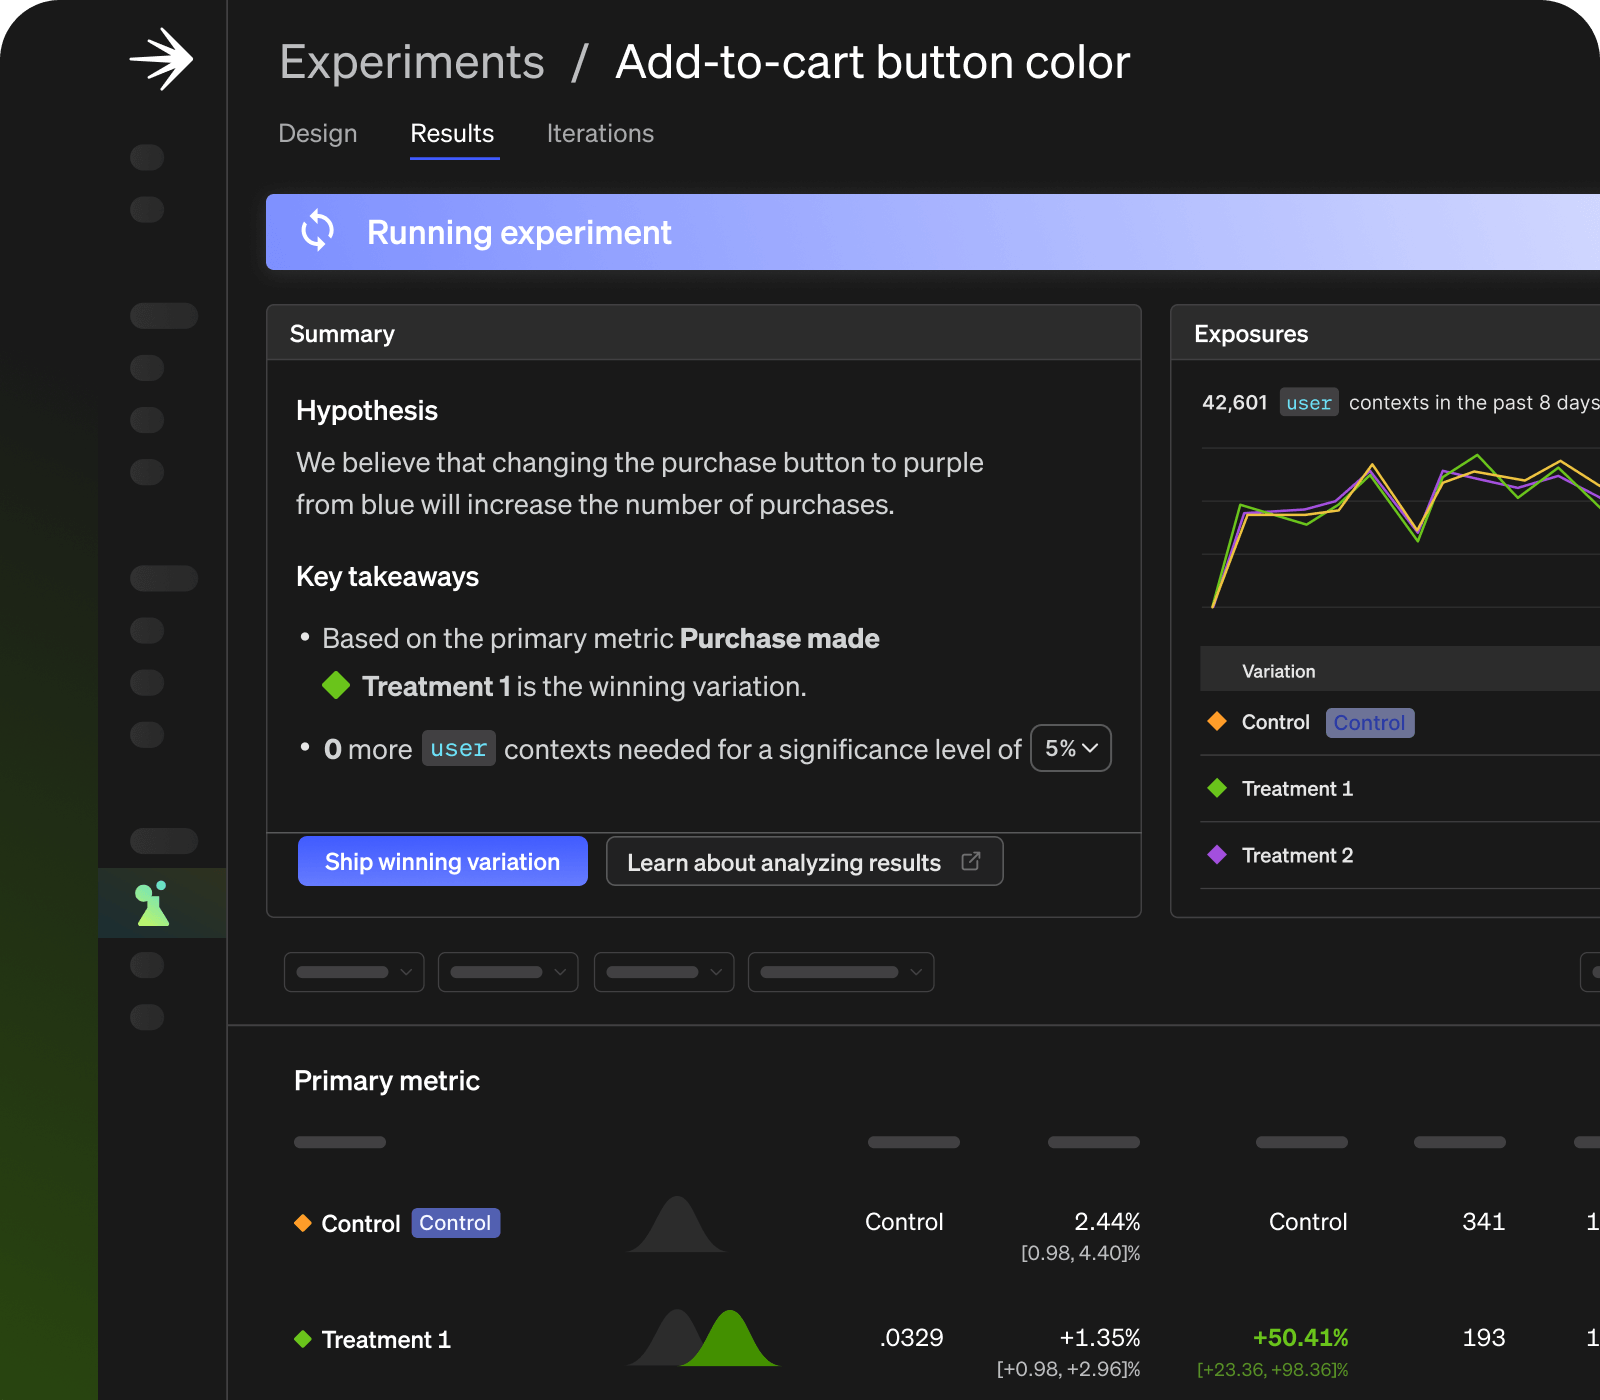Open the Experiments flask icon in sidebar
Screen dimensions: 1600x1400
pos(153,903)
